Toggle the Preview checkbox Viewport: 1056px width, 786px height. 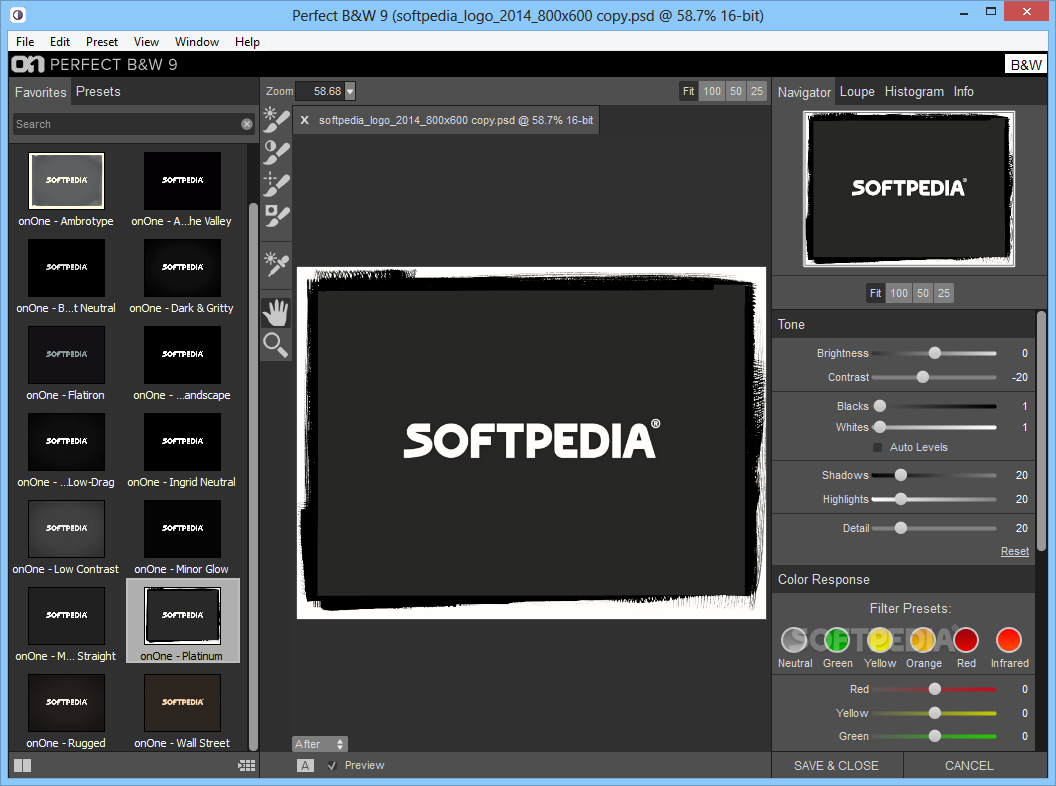pos(331,765)
